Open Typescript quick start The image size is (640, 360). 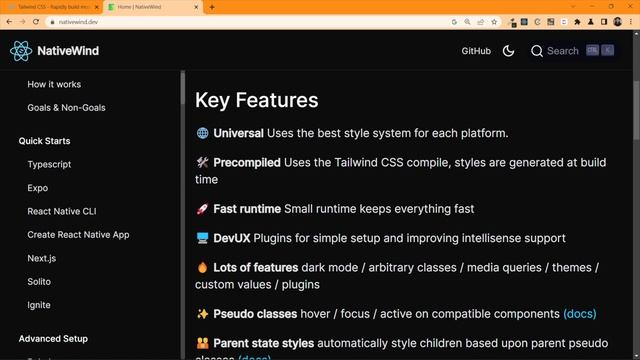coord(49,164)
